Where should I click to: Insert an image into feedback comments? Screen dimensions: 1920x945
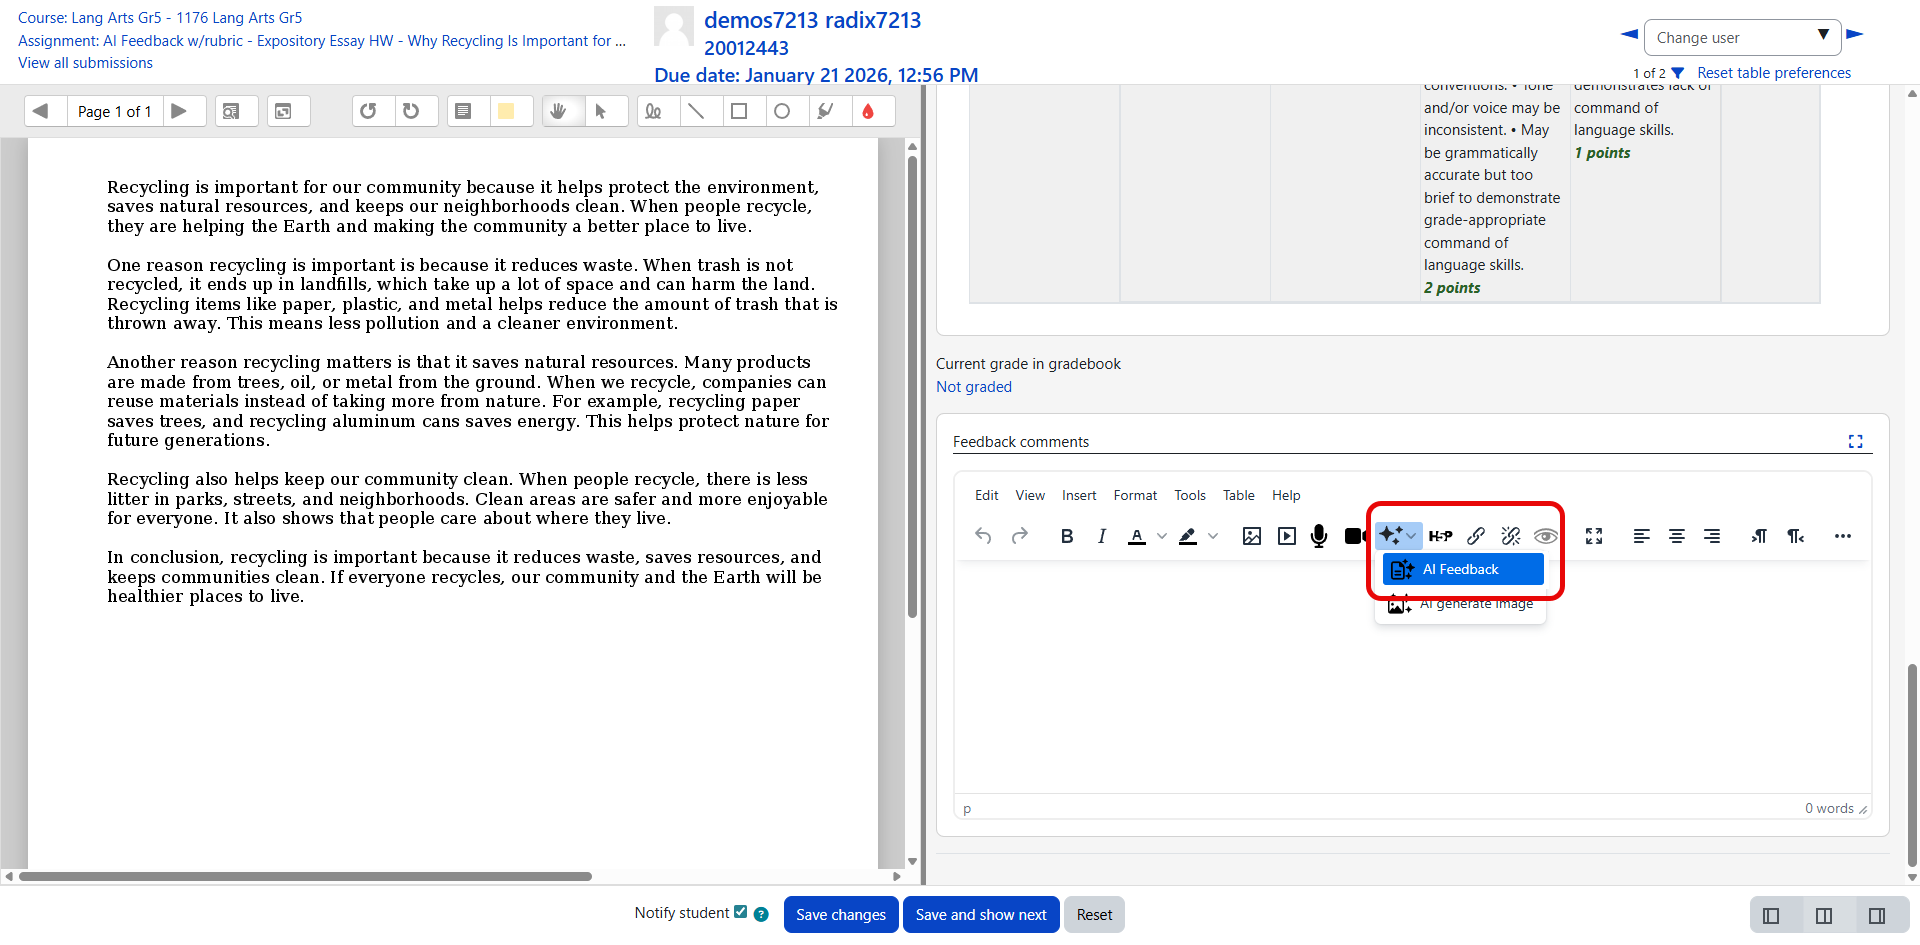coord(1251,536)
